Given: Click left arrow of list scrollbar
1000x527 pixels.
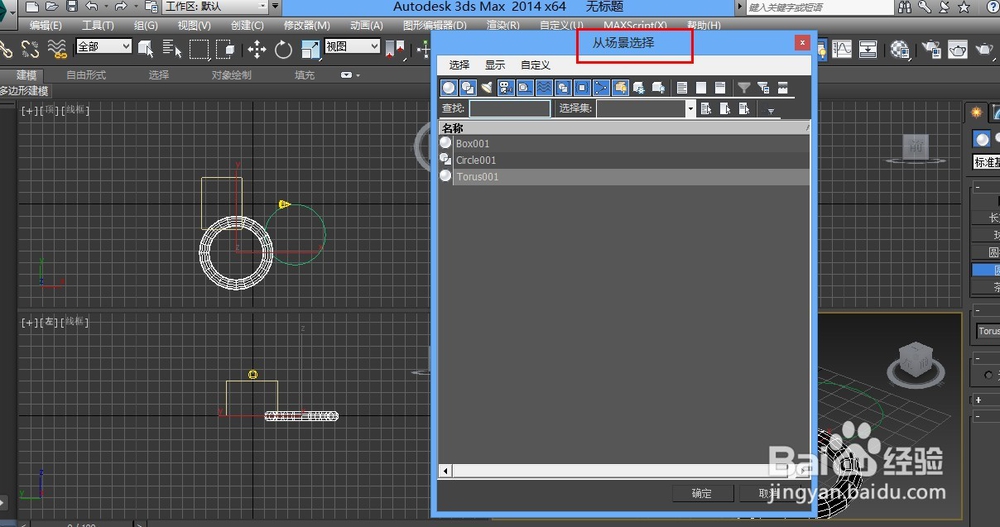Looking at the screenshot, I should (445, 471).
